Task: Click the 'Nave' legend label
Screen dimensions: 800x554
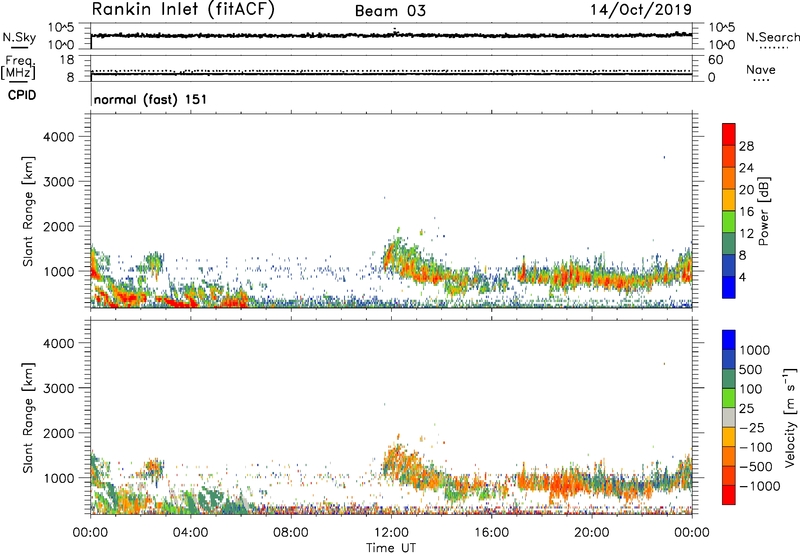Action: tap(760, 70)
